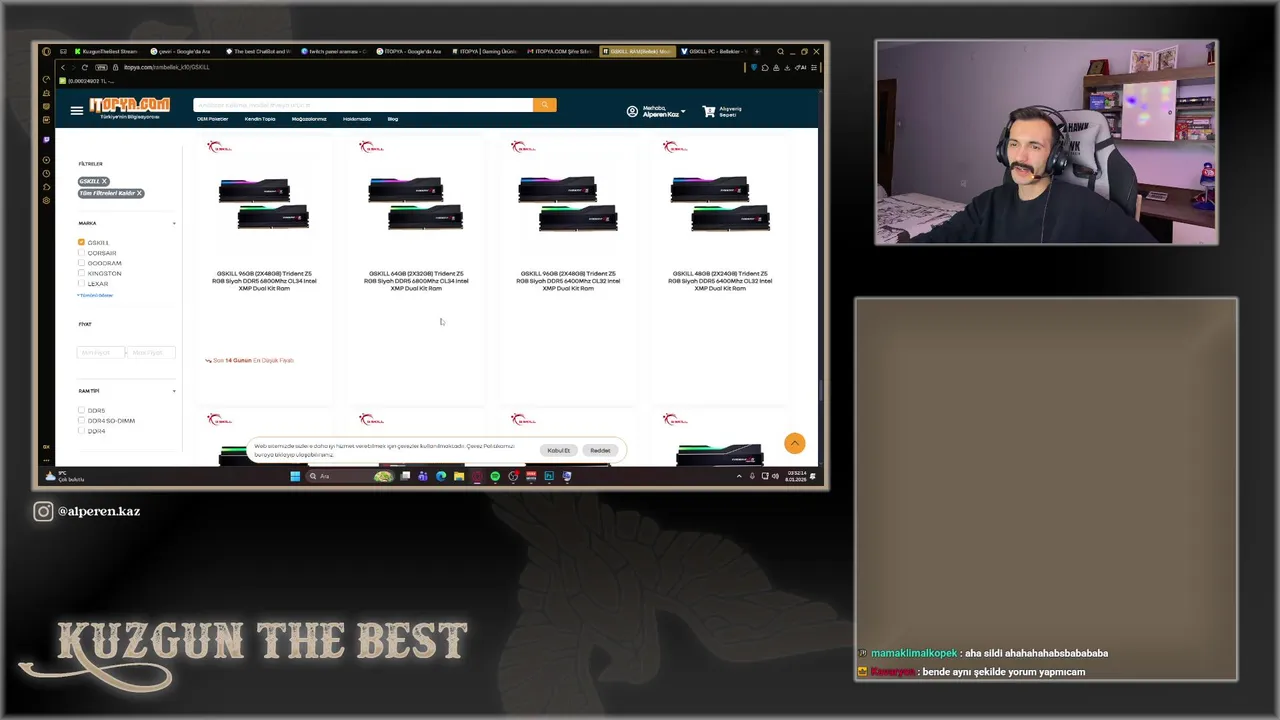Viewport: 1280px width, 720px height.
Task: Click 64GB Trident Z5 RAM product image
Action: [x=416, y=204]
